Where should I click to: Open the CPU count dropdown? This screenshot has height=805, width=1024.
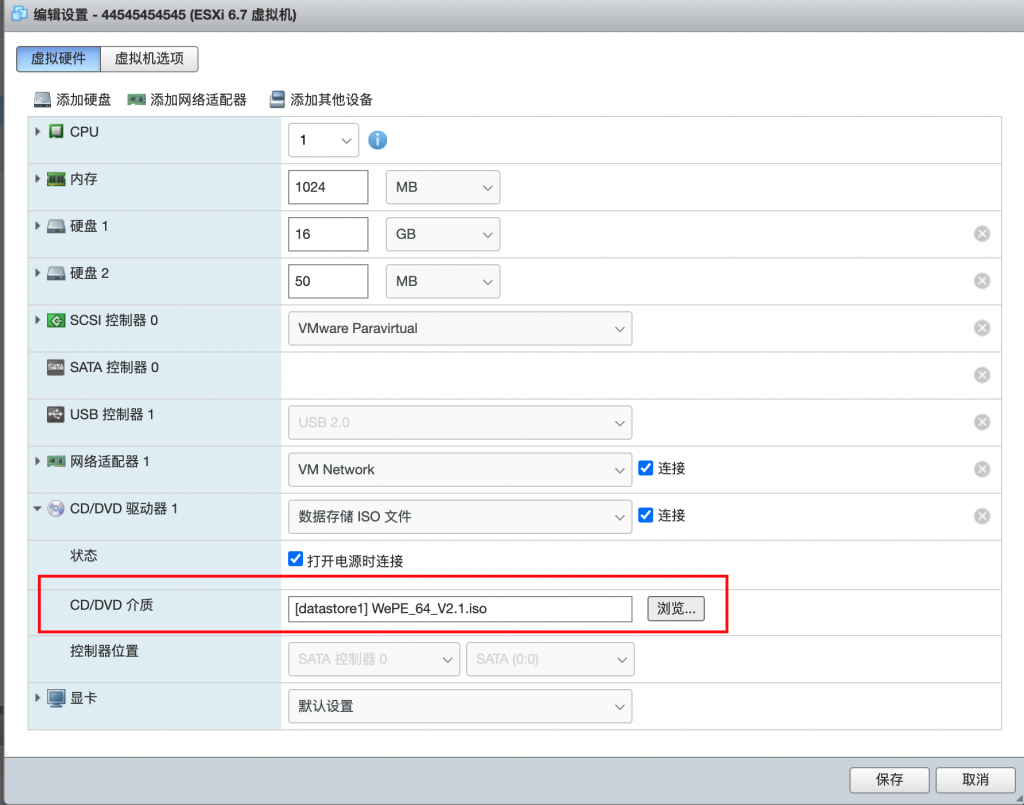click(323, 140)
